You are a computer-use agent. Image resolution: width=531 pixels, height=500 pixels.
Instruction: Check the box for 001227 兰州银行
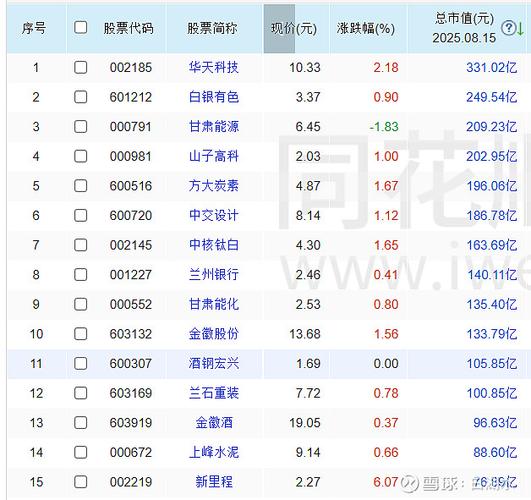tap(81, 274)
